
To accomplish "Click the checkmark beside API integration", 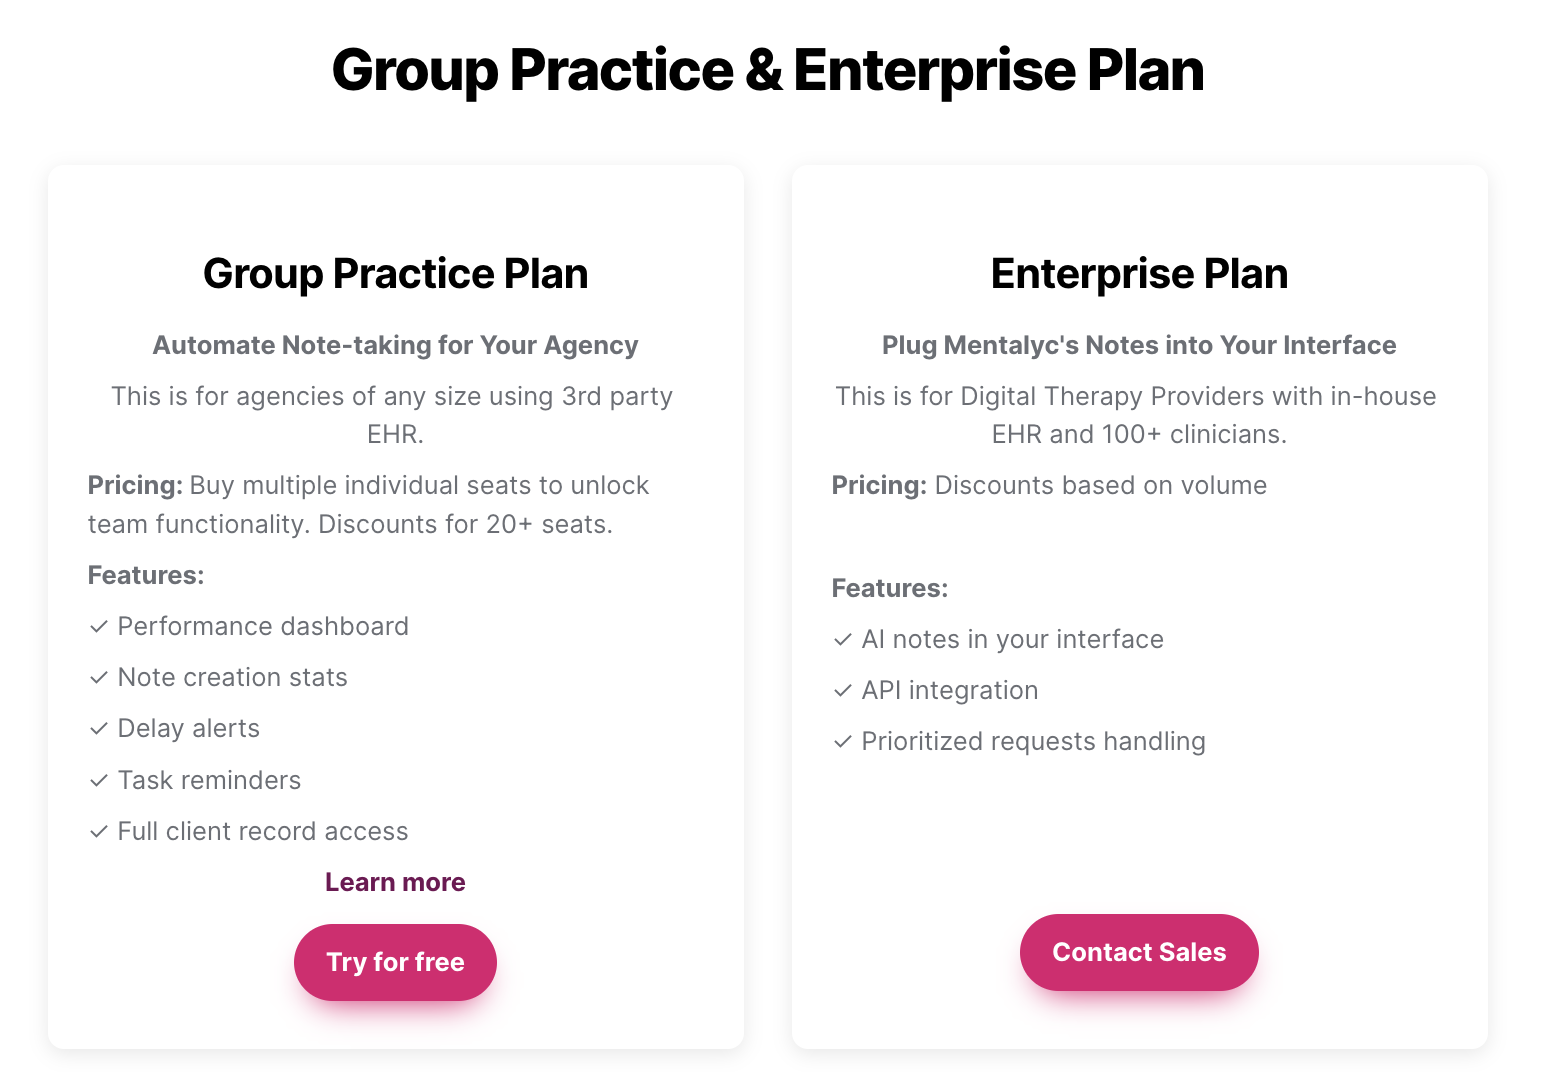I will (x=843, y=691).
